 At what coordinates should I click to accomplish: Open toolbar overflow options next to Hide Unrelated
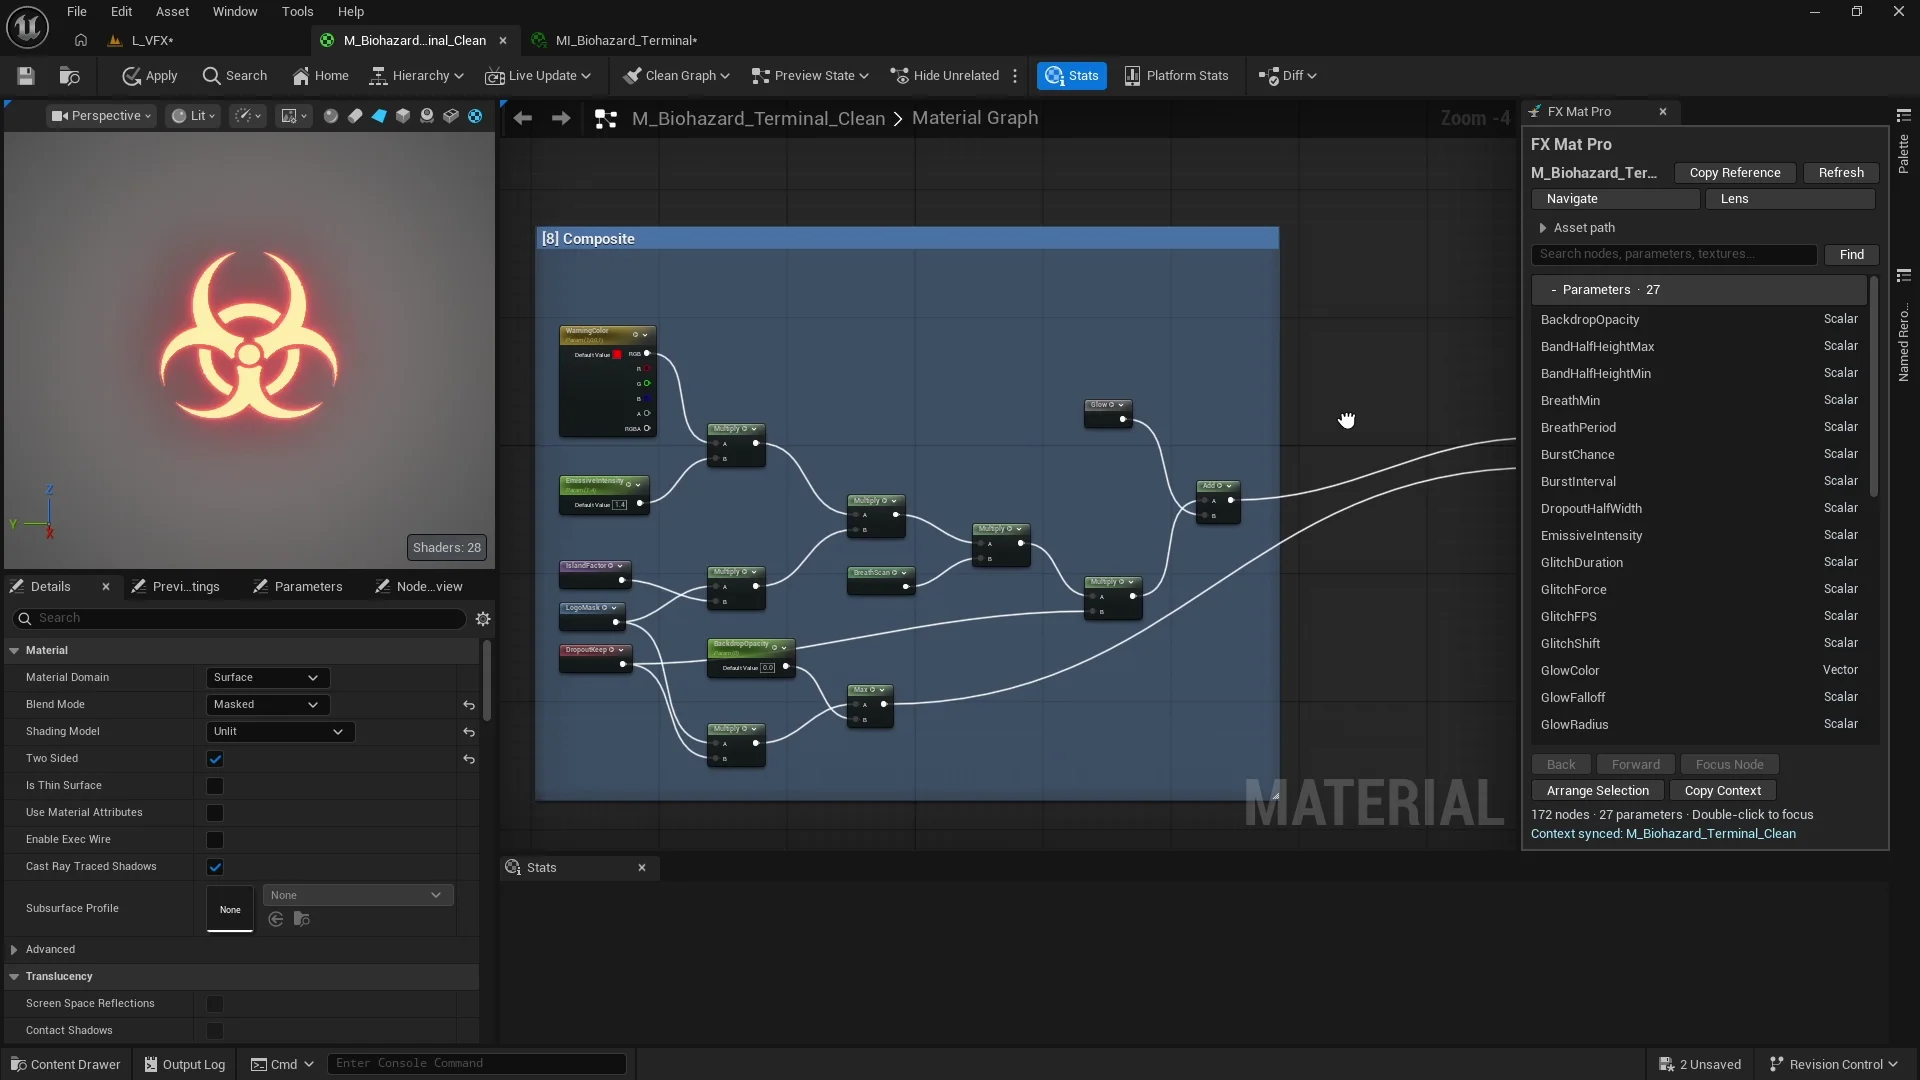[x=1016, y=76]
